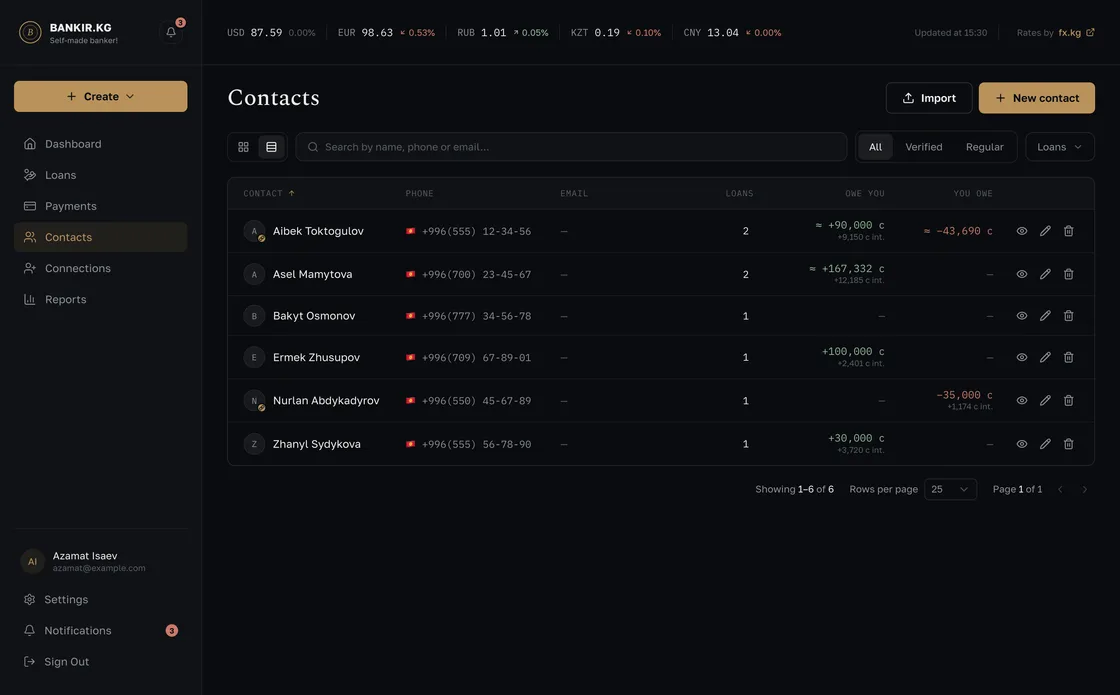The image size is (1120, 695).
Task: Click the KZT 0.19 rate
Action: coord(615,32)
